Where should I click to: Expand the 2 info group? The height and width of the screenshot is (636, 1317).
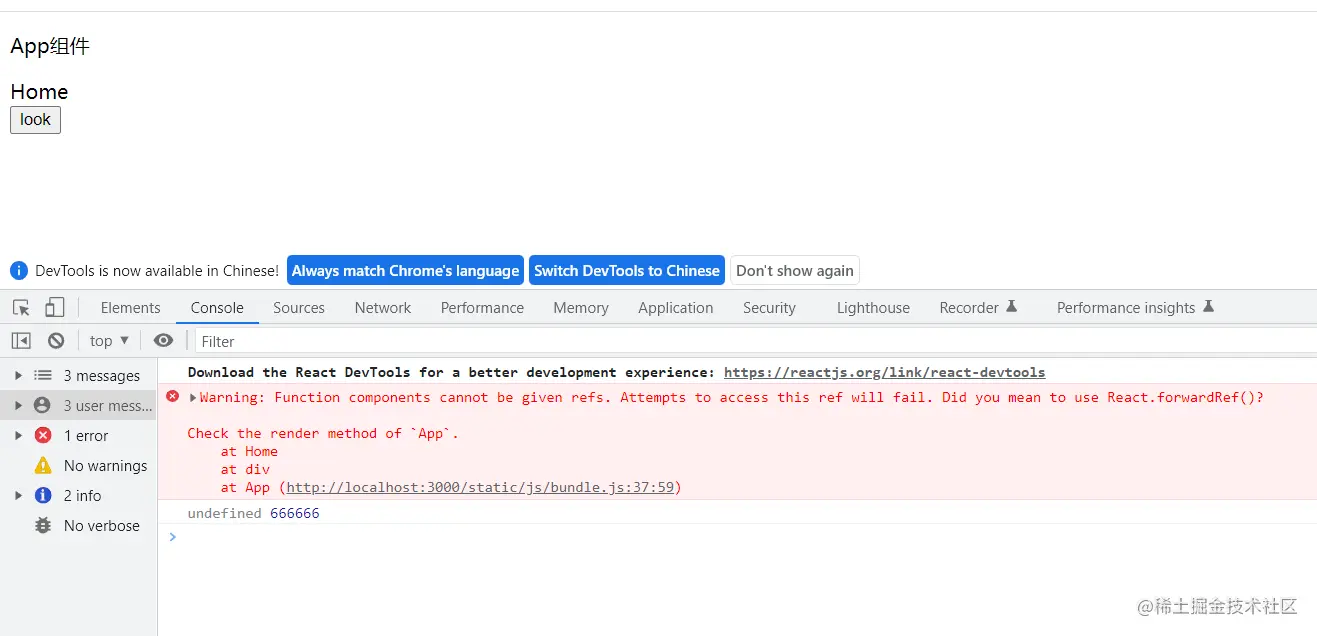[x=18, y=496]
